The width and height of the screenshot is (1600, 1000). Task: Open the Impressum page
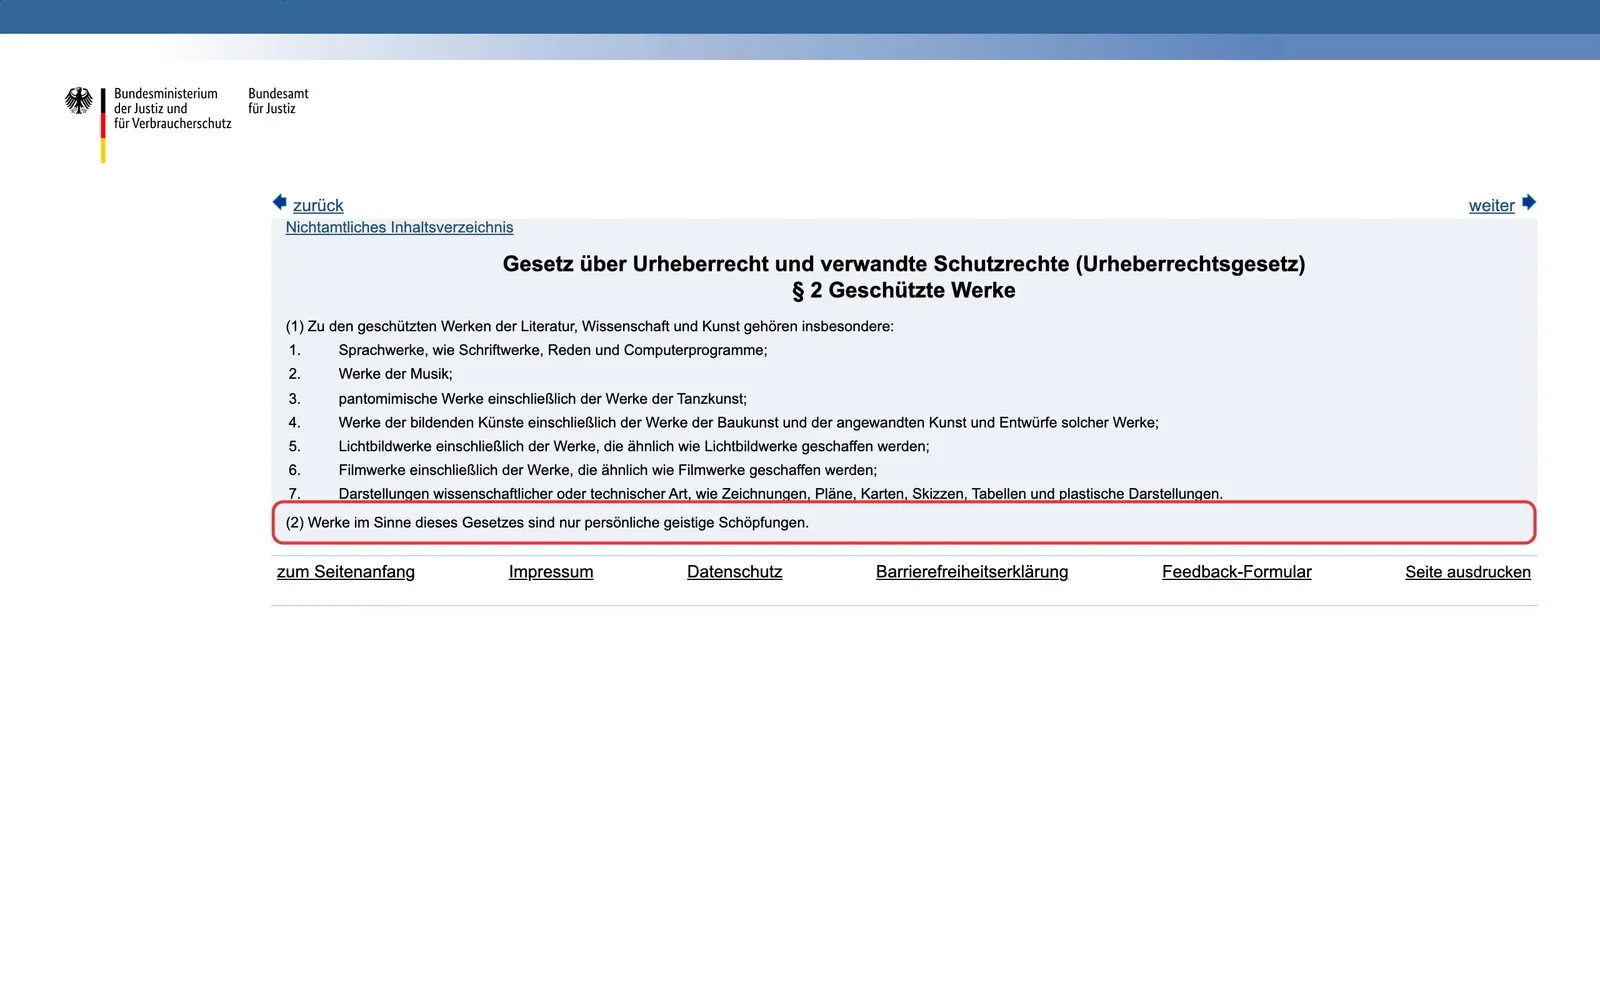tap(551, 572)
